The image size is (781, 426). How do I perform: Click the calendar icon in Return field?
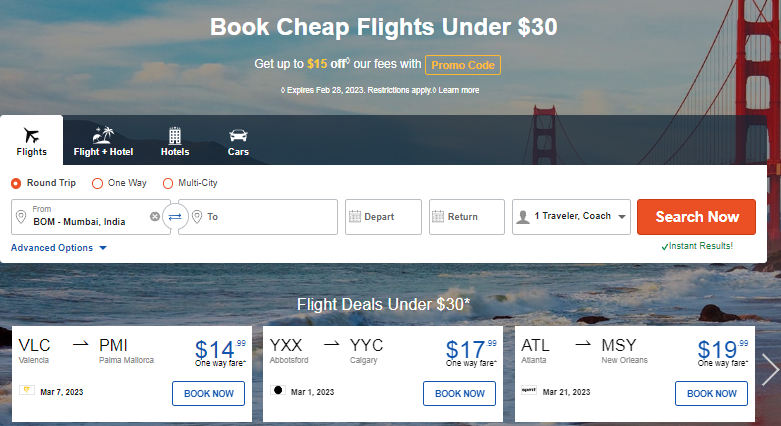(x=438, y=216)
